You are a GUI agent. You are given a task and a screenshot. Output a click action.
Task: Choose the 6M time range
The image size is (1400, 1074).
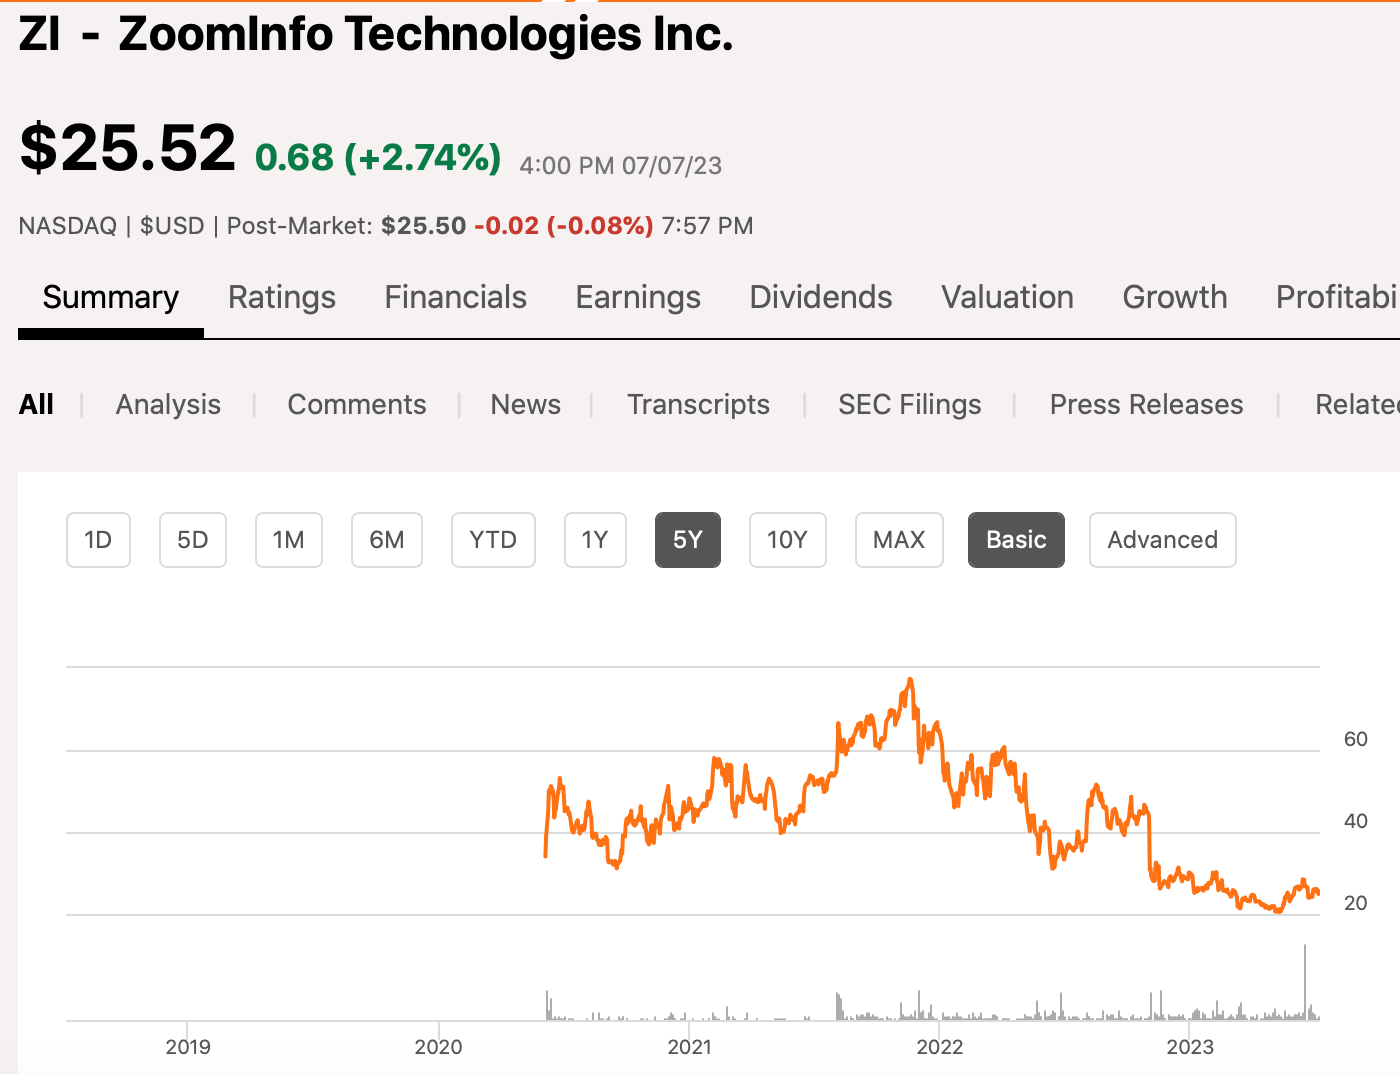click(x=387, y=540)
